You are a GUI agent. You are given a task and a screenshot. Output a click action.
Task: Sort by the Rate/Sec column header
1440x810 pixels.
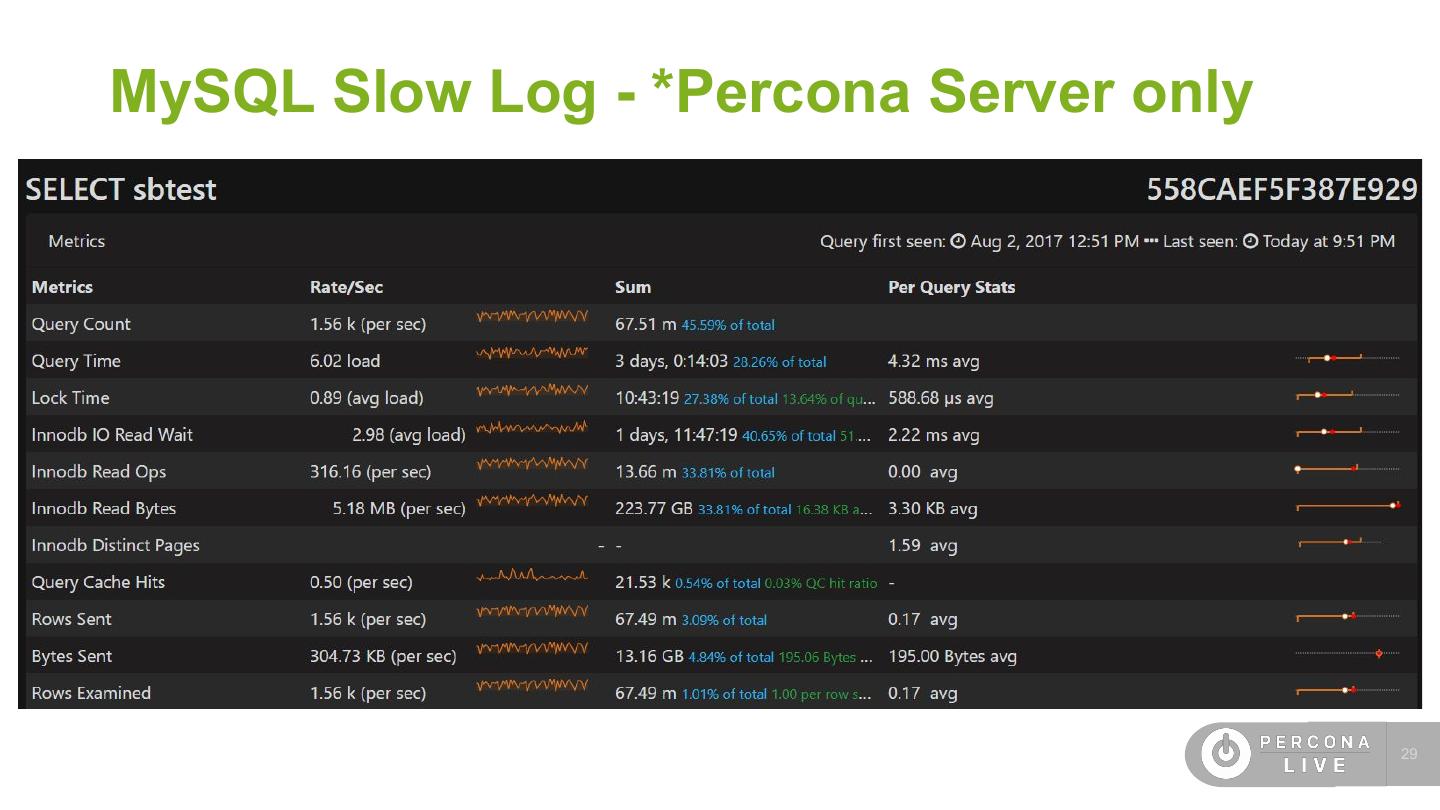pos(346,287)
